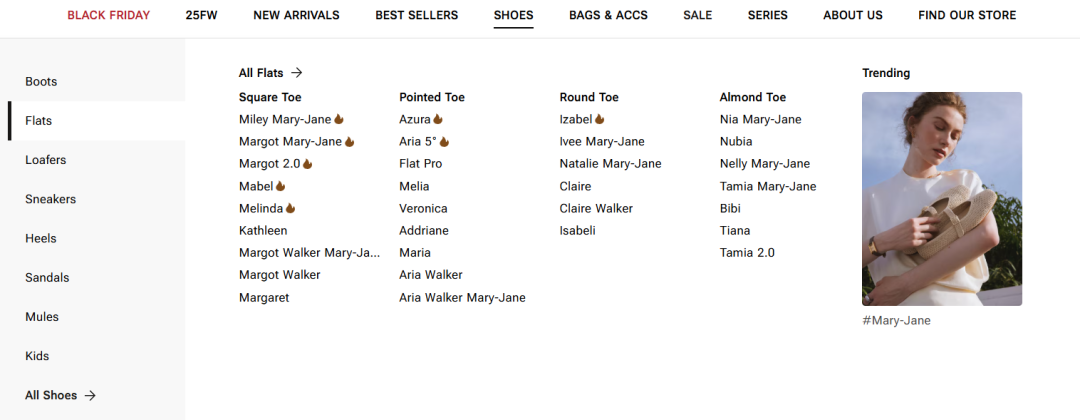This screenshot has width=1080, height=420.
Task: Select Loafers in the sidebar
Action: [x=46, y=160]
